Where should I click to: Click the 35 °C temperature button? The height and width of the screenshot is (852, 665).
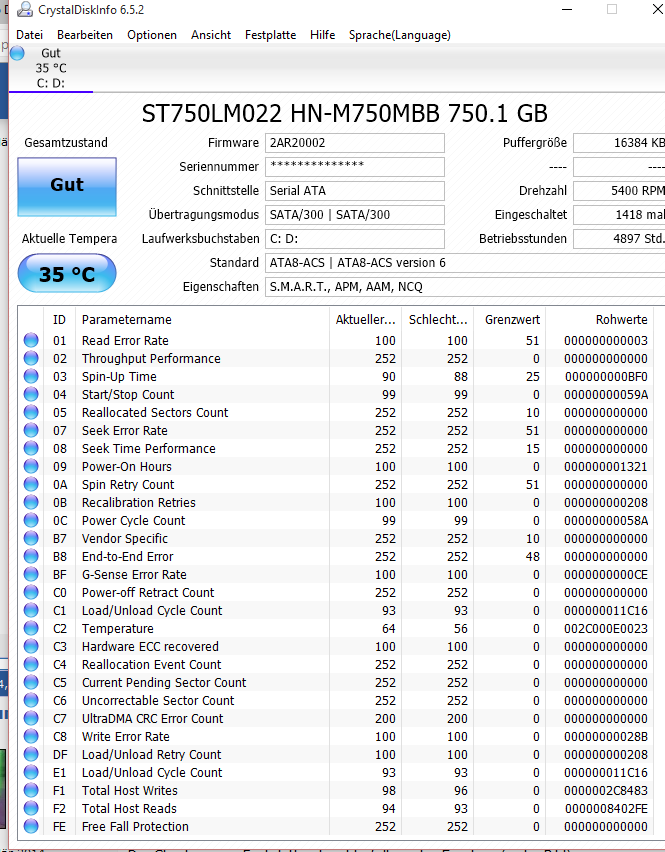67,273
